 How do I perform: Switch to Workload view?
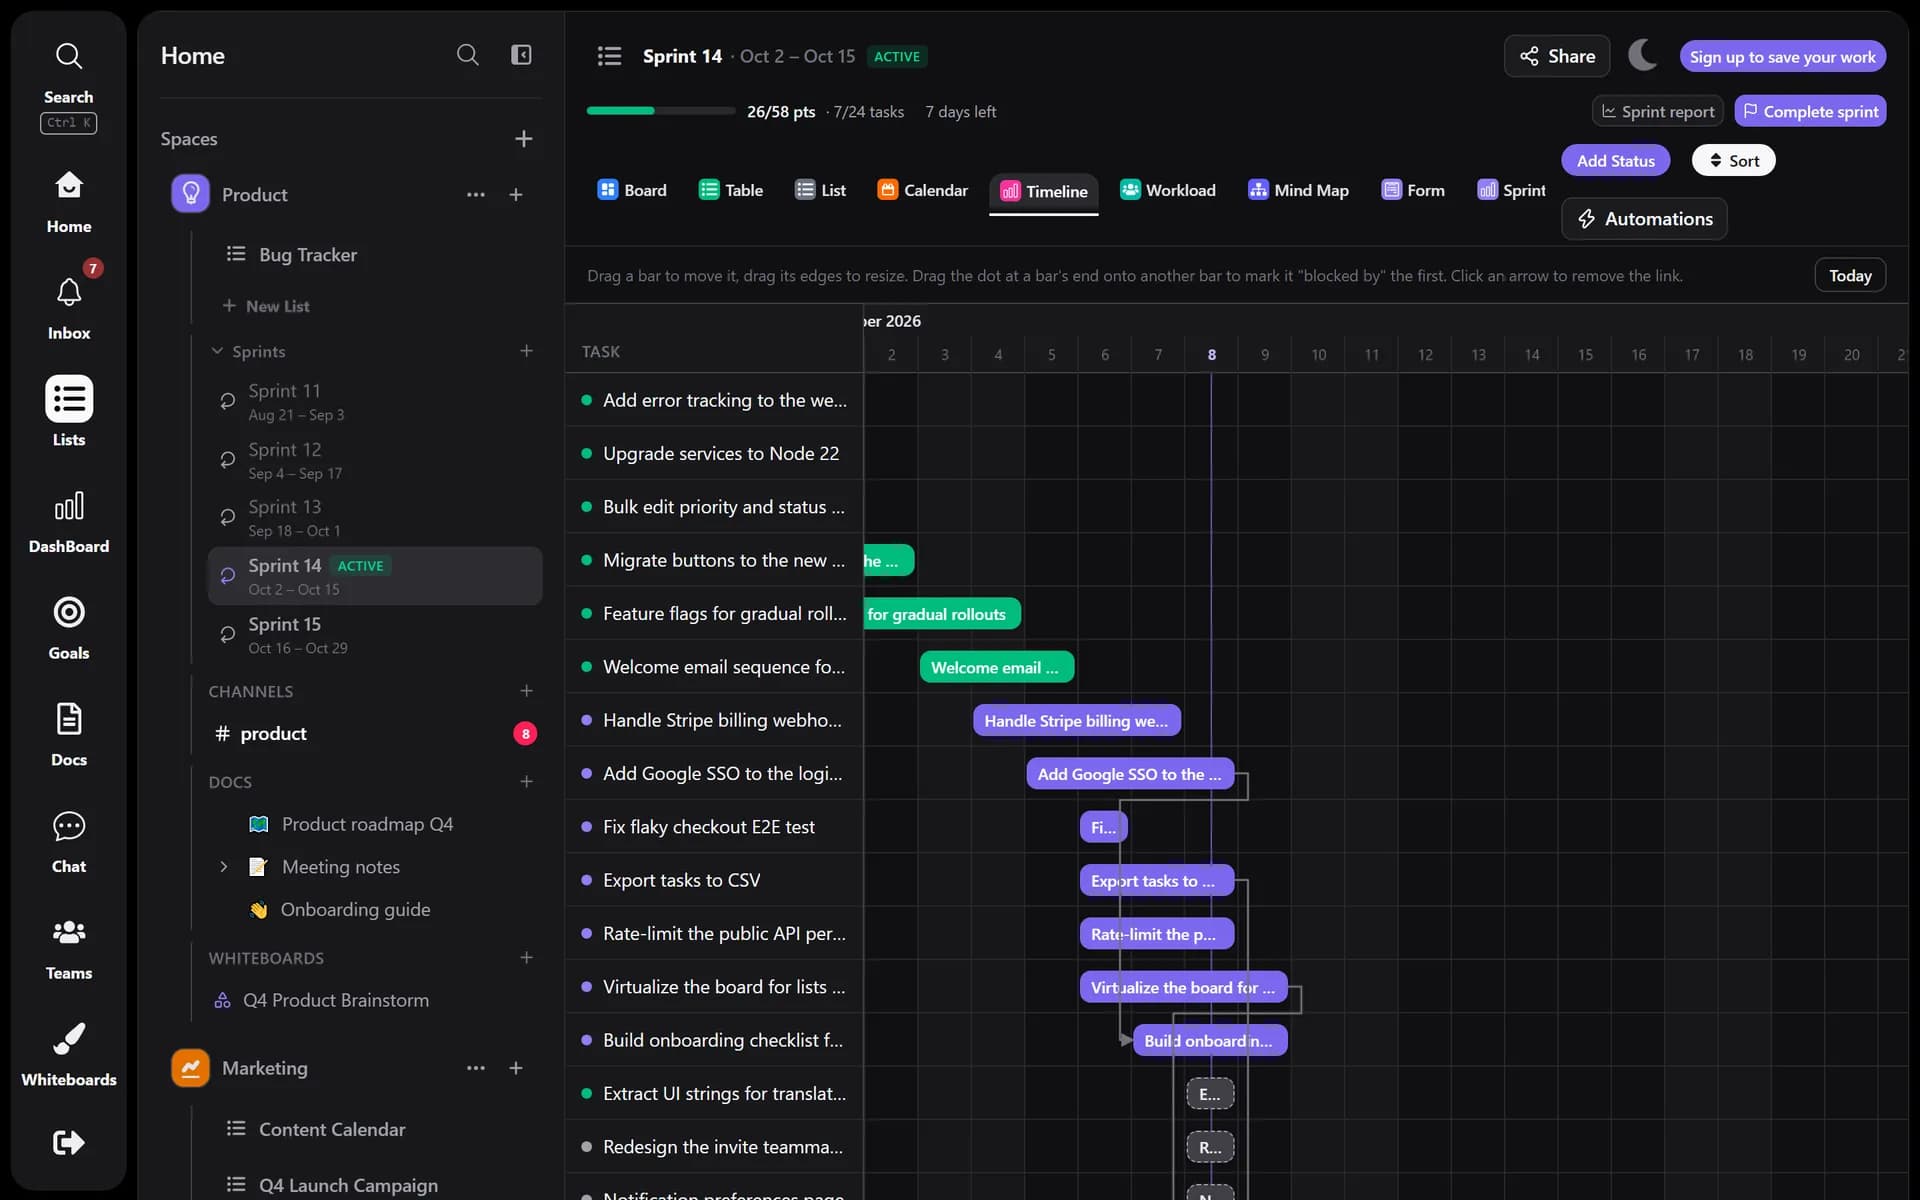point(1168,190)
